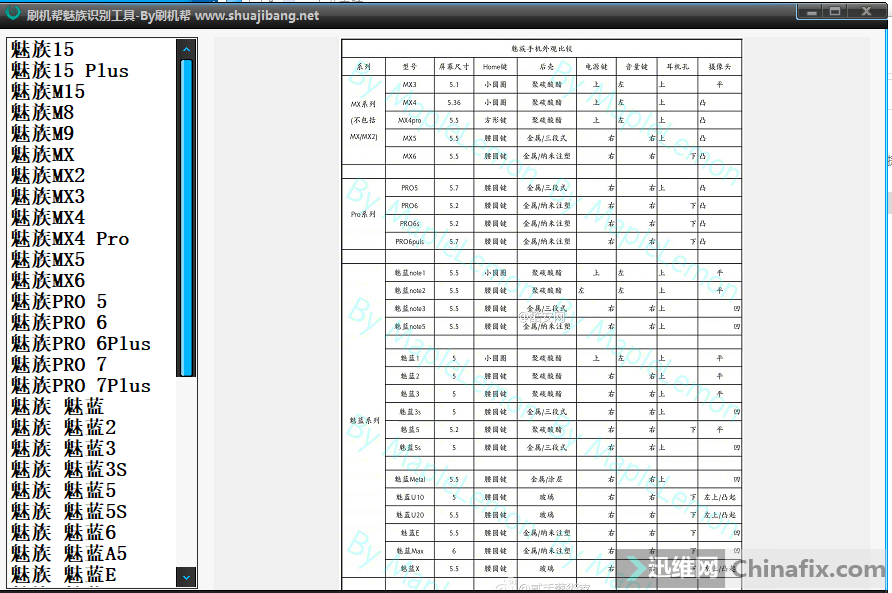Choose the 魅族 魅蓝5 entry
The image size is (892, 593).
pyautogui.click(x=63, y=491)
